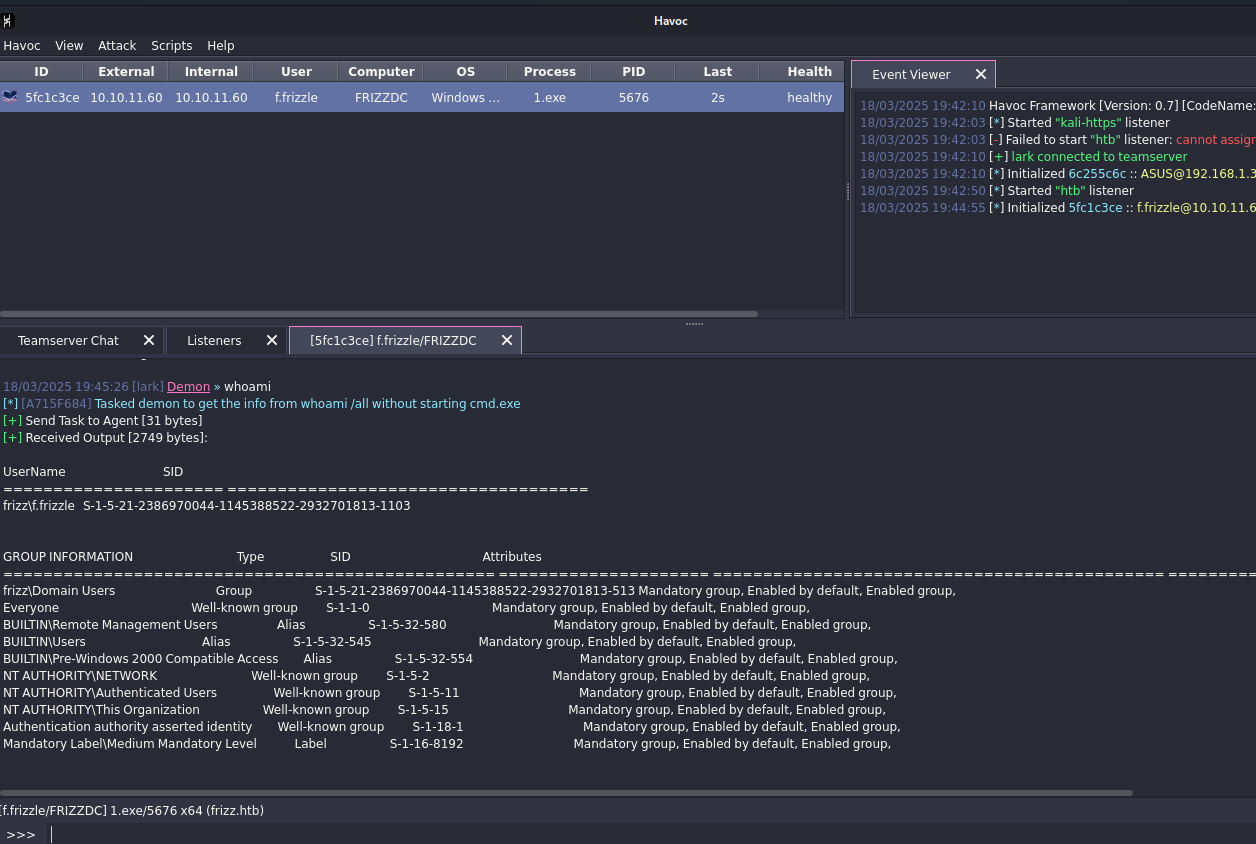The width and height of the screenshot is (1256, 844).
Task: Open the View menu
Action: (x=69, y=45)
